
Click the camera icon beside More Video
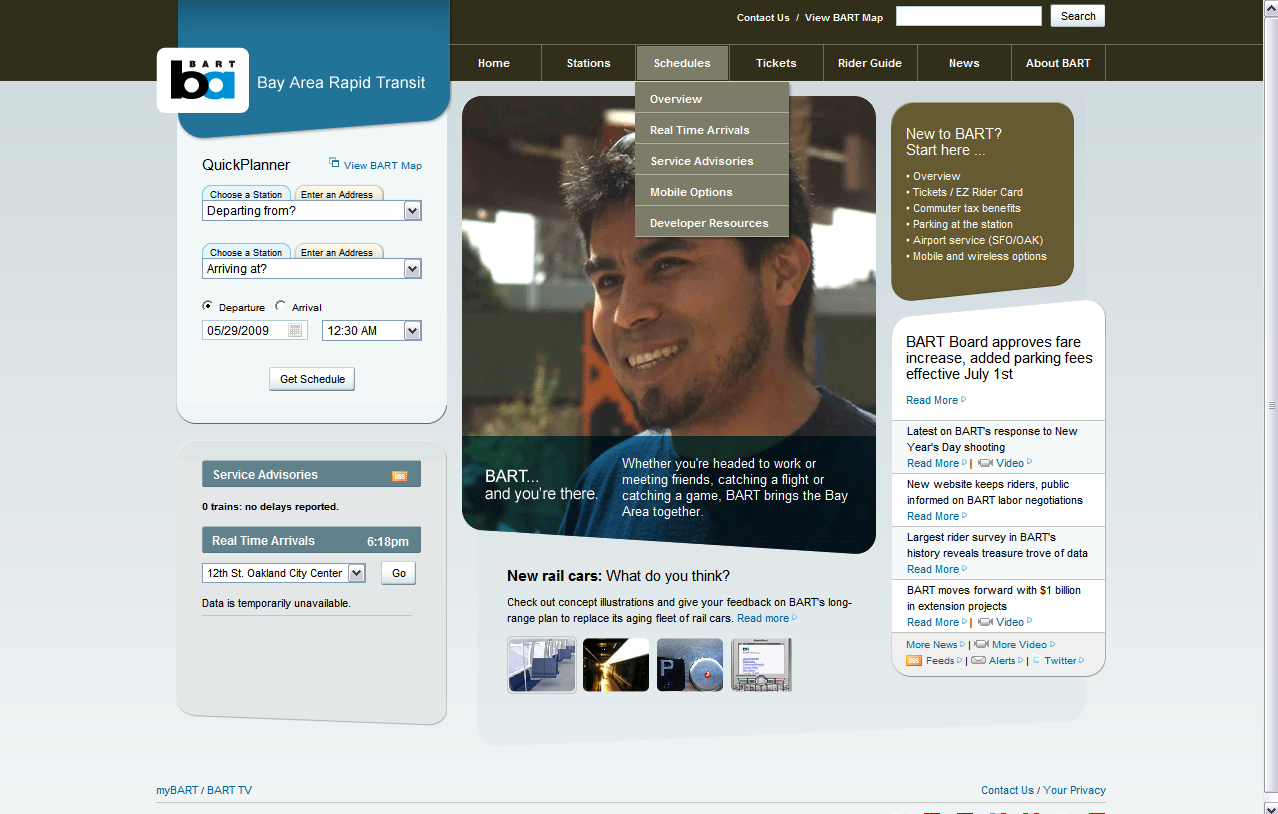981,645
